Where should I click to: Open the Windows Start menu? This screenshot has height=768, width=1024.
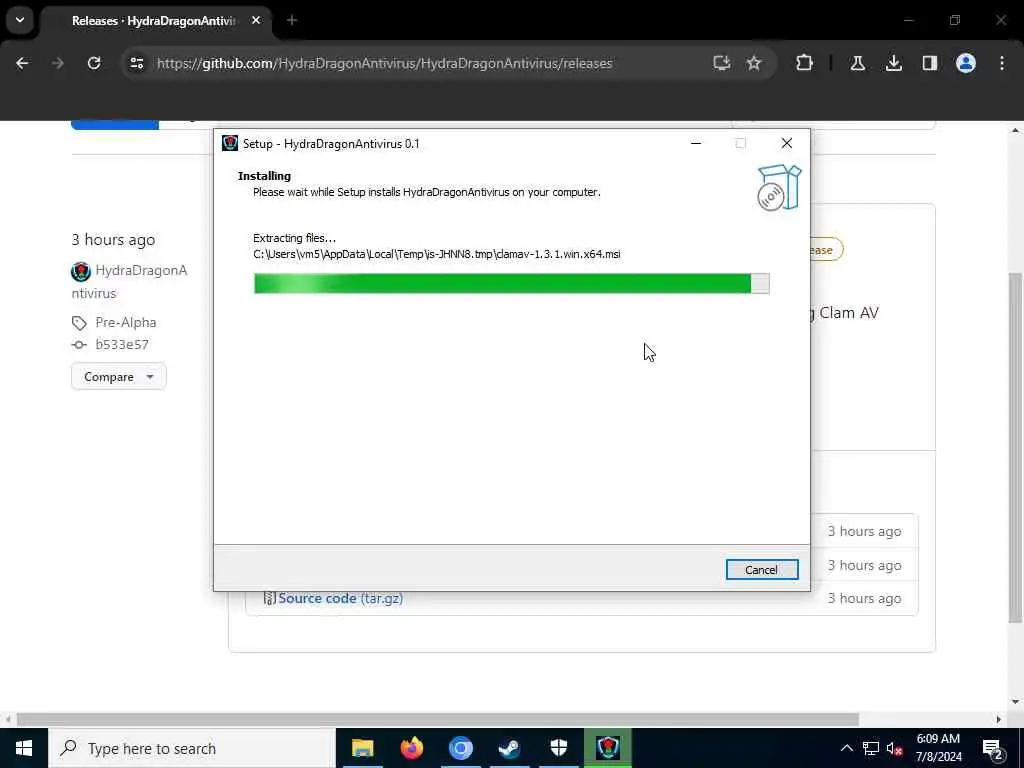point(24,748)
